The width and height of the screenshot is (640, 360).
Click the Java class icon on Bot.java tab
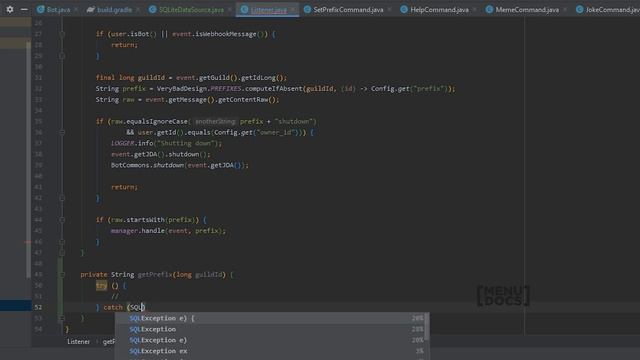point(40,9)
